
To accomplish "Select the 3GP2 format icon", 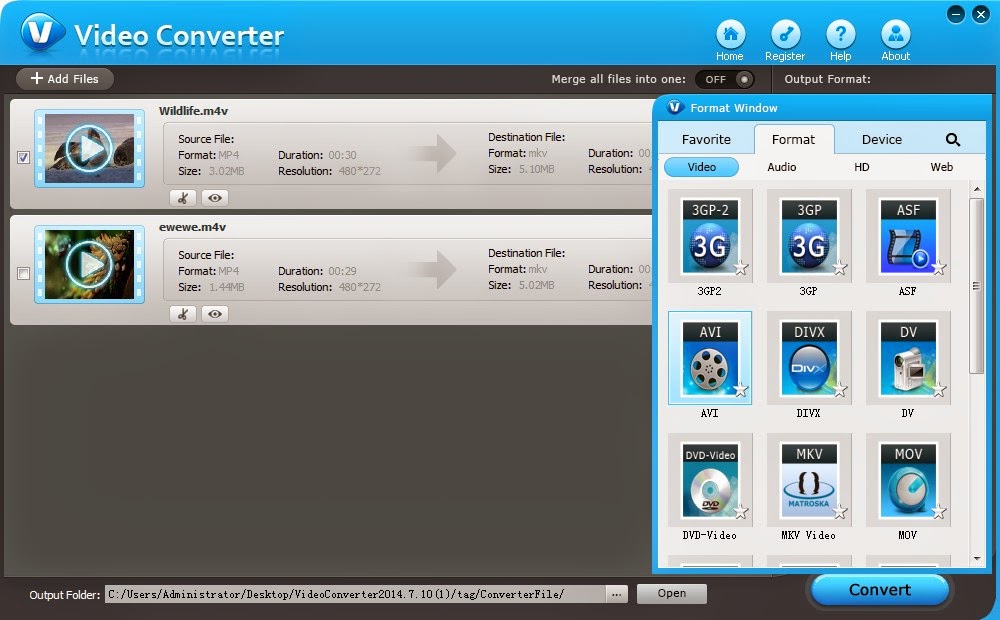I will [x=710, y=237].
